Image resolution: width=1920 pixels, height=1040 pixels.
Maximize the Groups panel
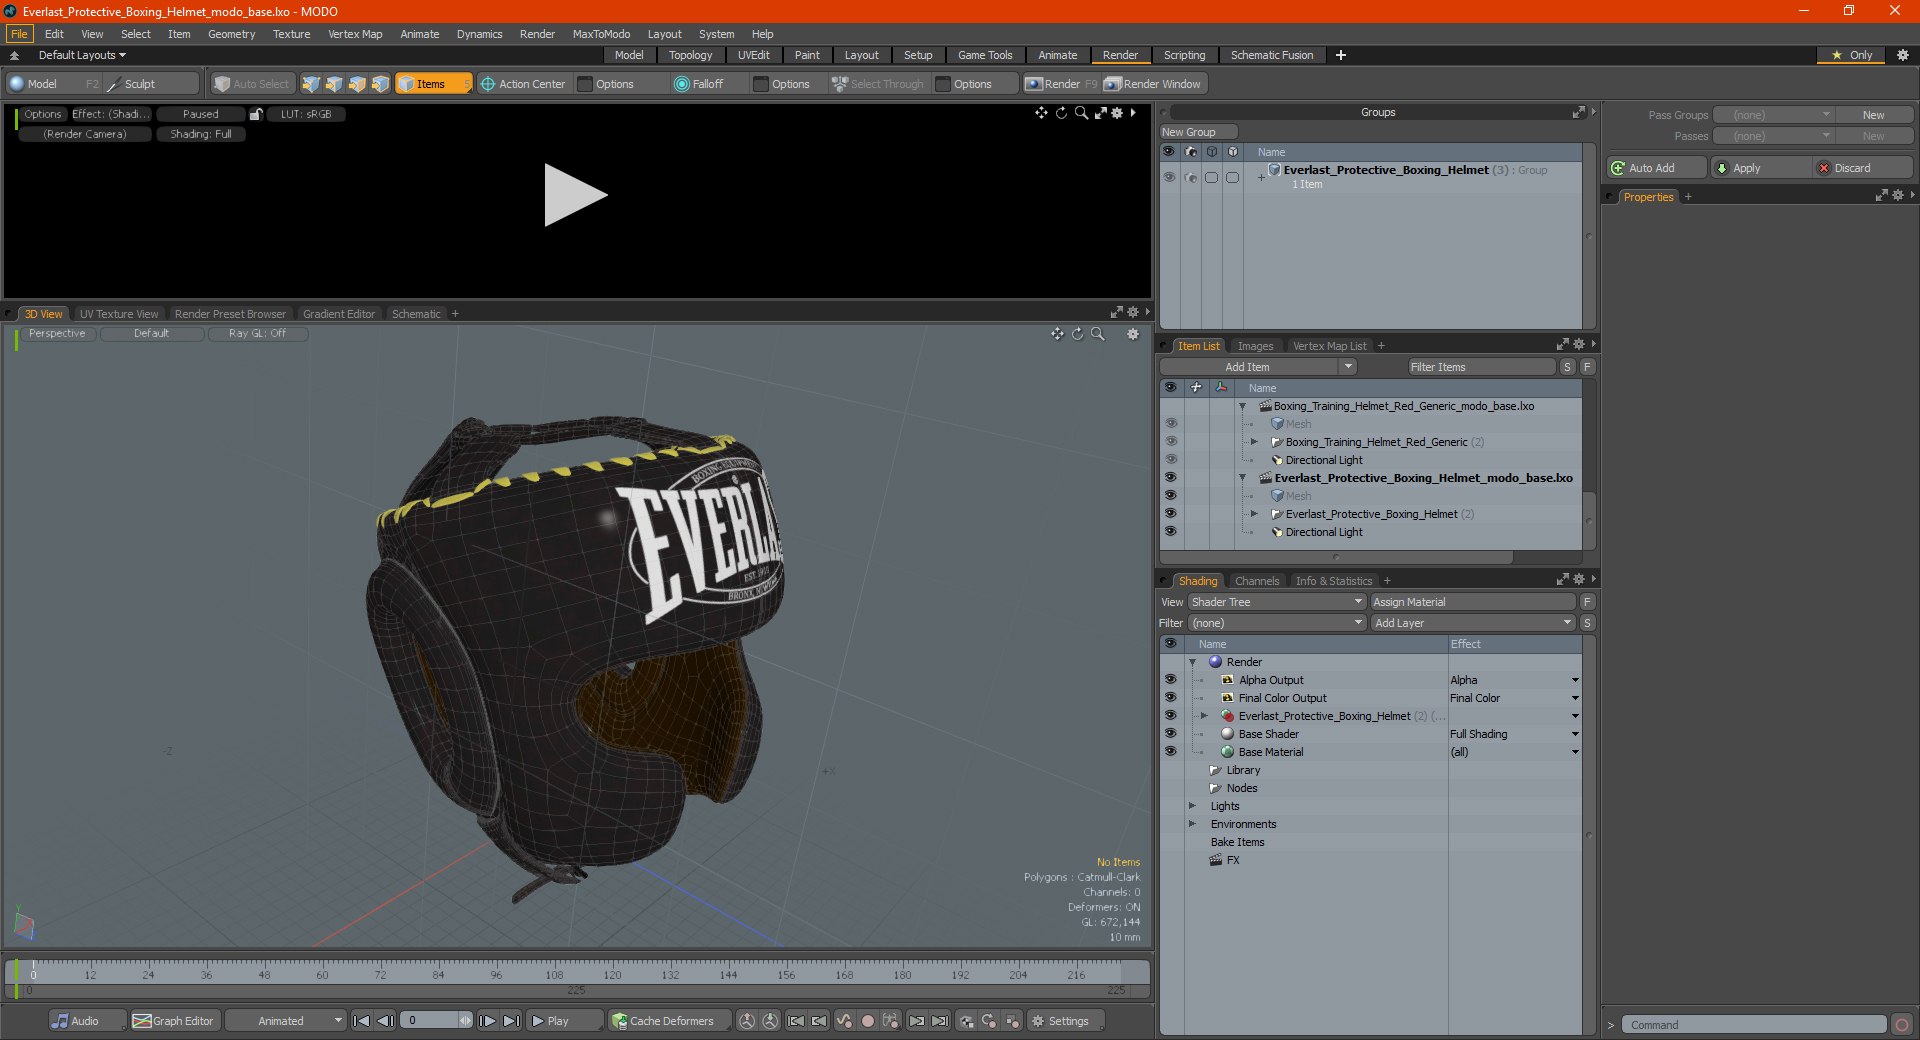pyautogui.click(x=1578, y=112)
